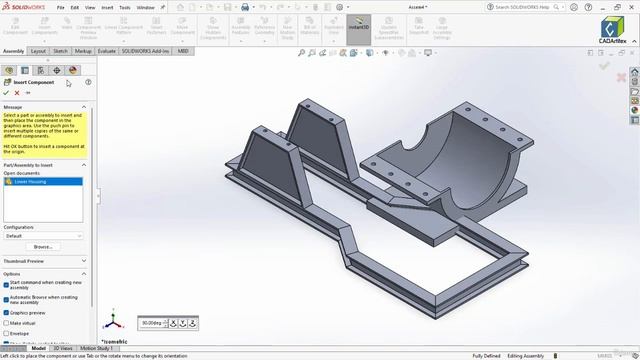Switch to the 3D Views bottom tab
The image size is (640, 360).
coord(63,348)
